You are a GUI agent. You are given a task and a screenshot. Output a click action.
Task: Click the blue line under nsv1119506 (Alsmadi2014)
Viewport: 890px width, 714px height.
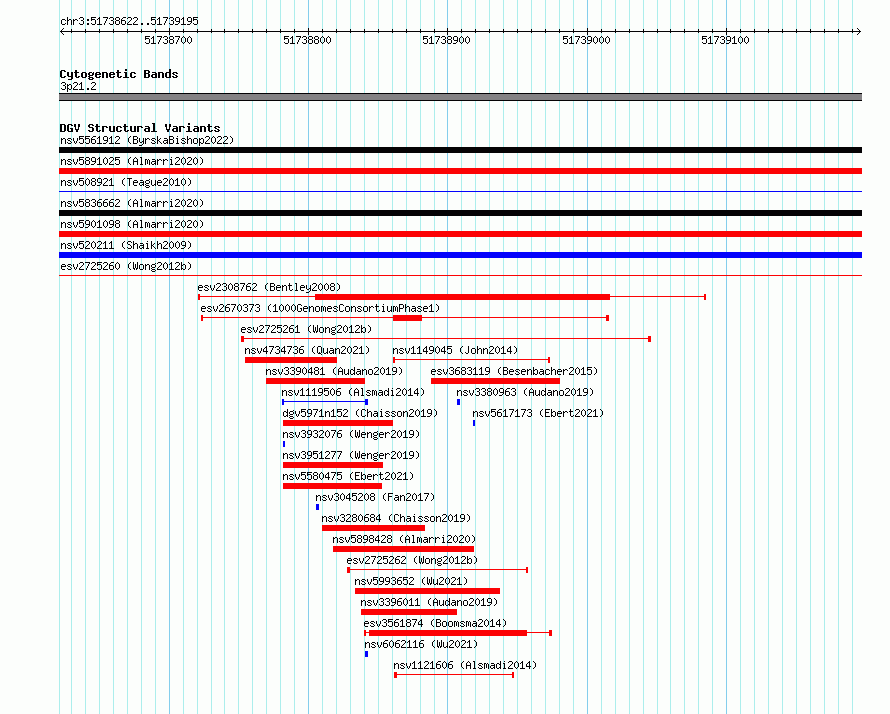coord(325,402)
